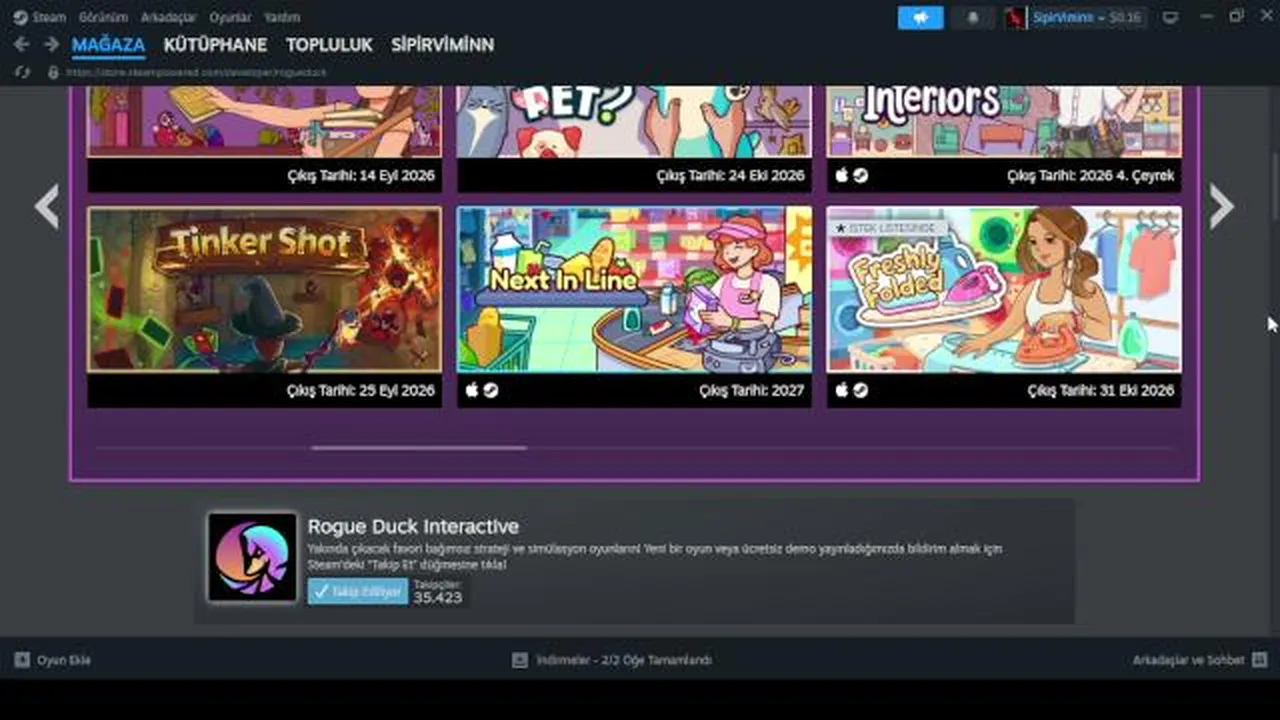This screenshot has height=720, width=1280.
Task: Click the carousel horizontal scroll indicator
Action: coord(419,448)
